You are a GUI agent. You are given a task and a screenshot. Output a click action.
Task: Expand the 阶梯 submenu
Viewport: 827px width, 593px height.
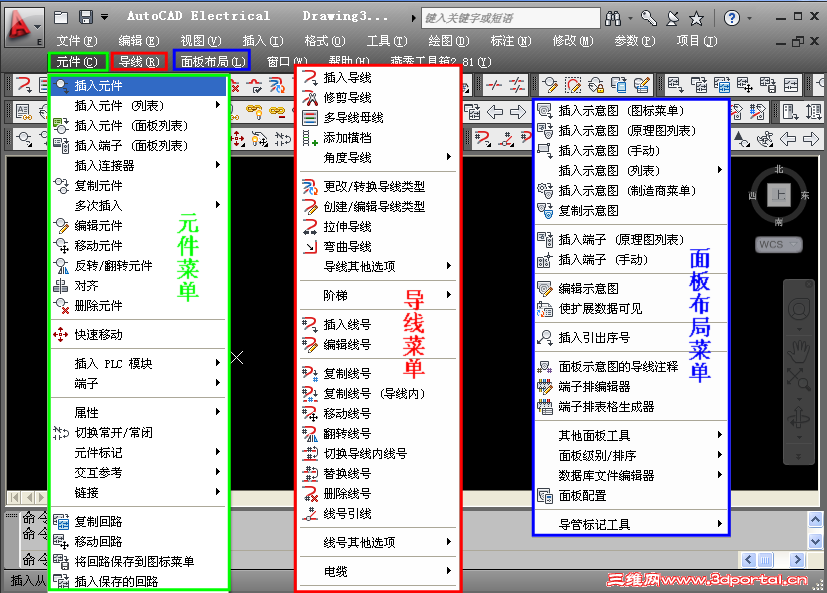pyautogui.click(x=449, y=295)
